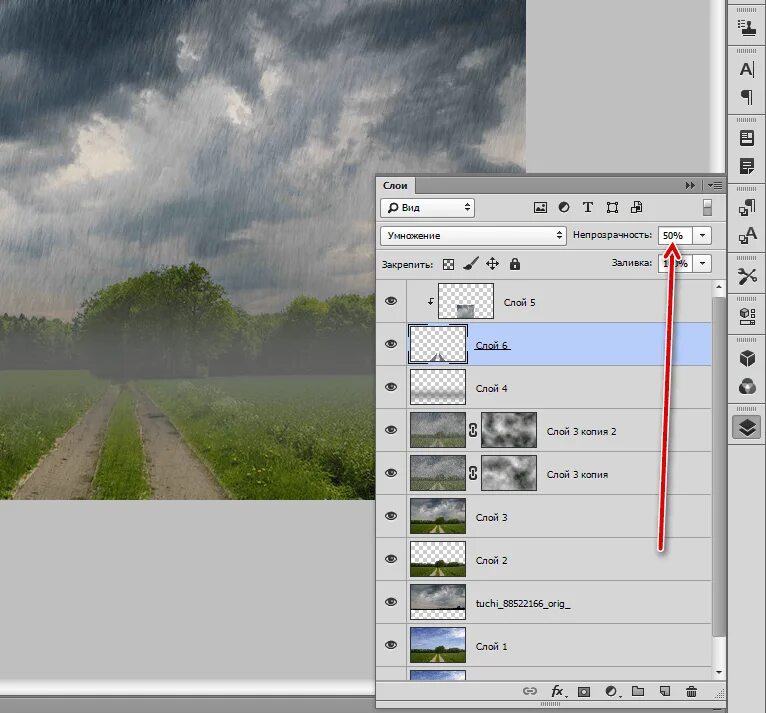Click mask link icon on Слой 3 копия 2
Viewport: 766px width, 713px height.
(x=473, y=430)
